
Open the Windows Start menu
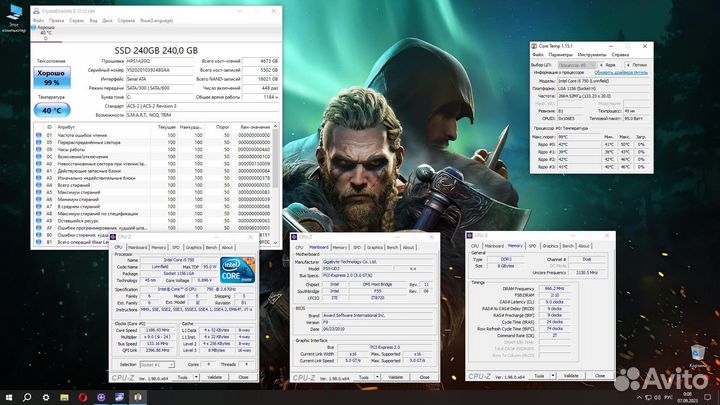pos(9,397)
